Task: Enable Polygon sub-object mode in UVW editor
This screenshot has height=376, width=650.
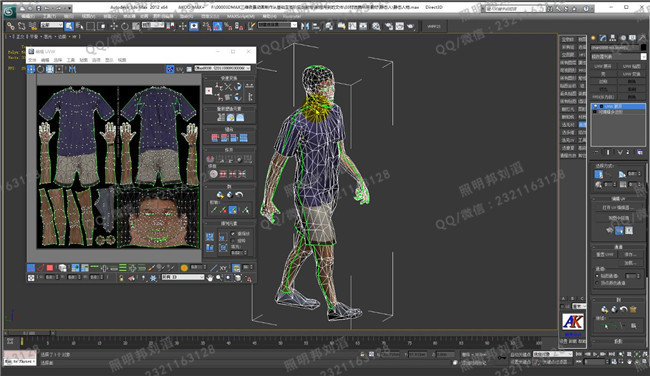Action: 50,268
